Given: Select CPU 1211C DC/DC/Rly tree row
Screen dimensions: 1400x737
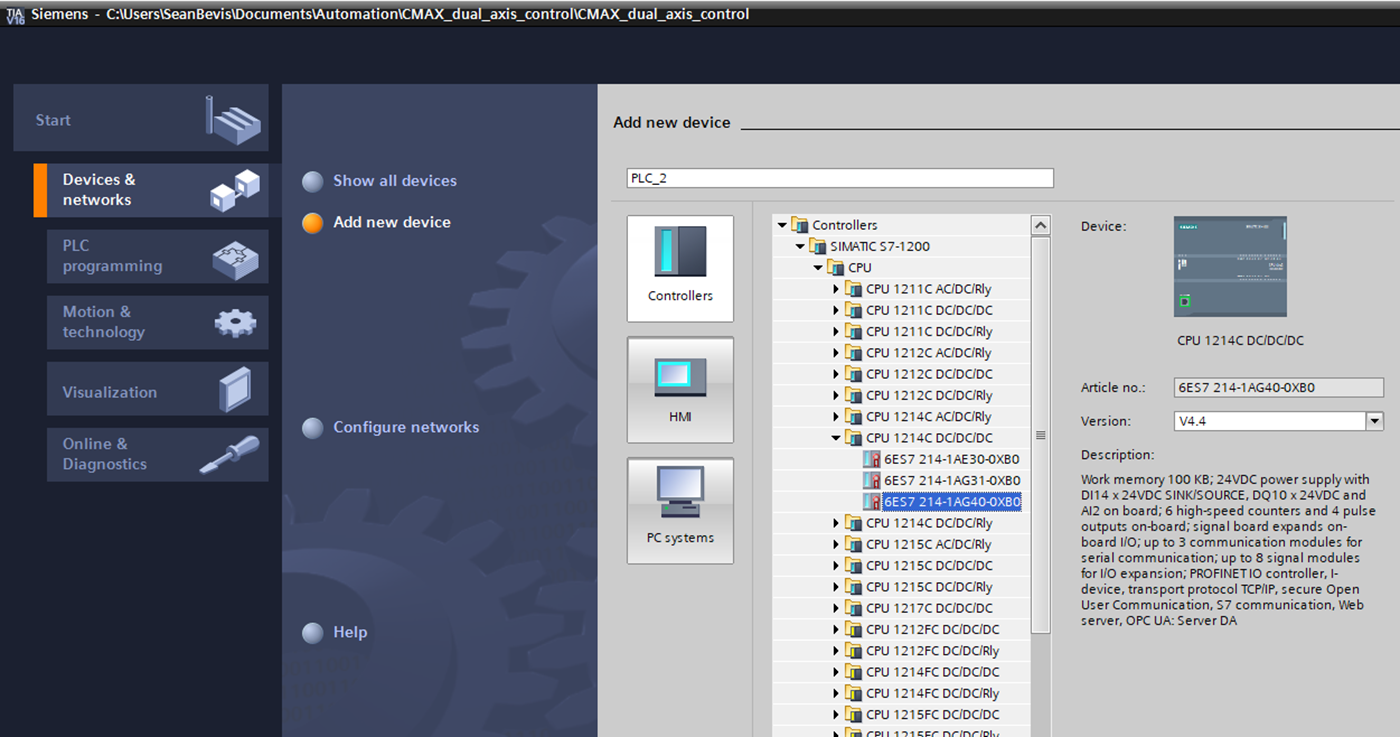Looking at the screenshot, I should pos(929,331).
